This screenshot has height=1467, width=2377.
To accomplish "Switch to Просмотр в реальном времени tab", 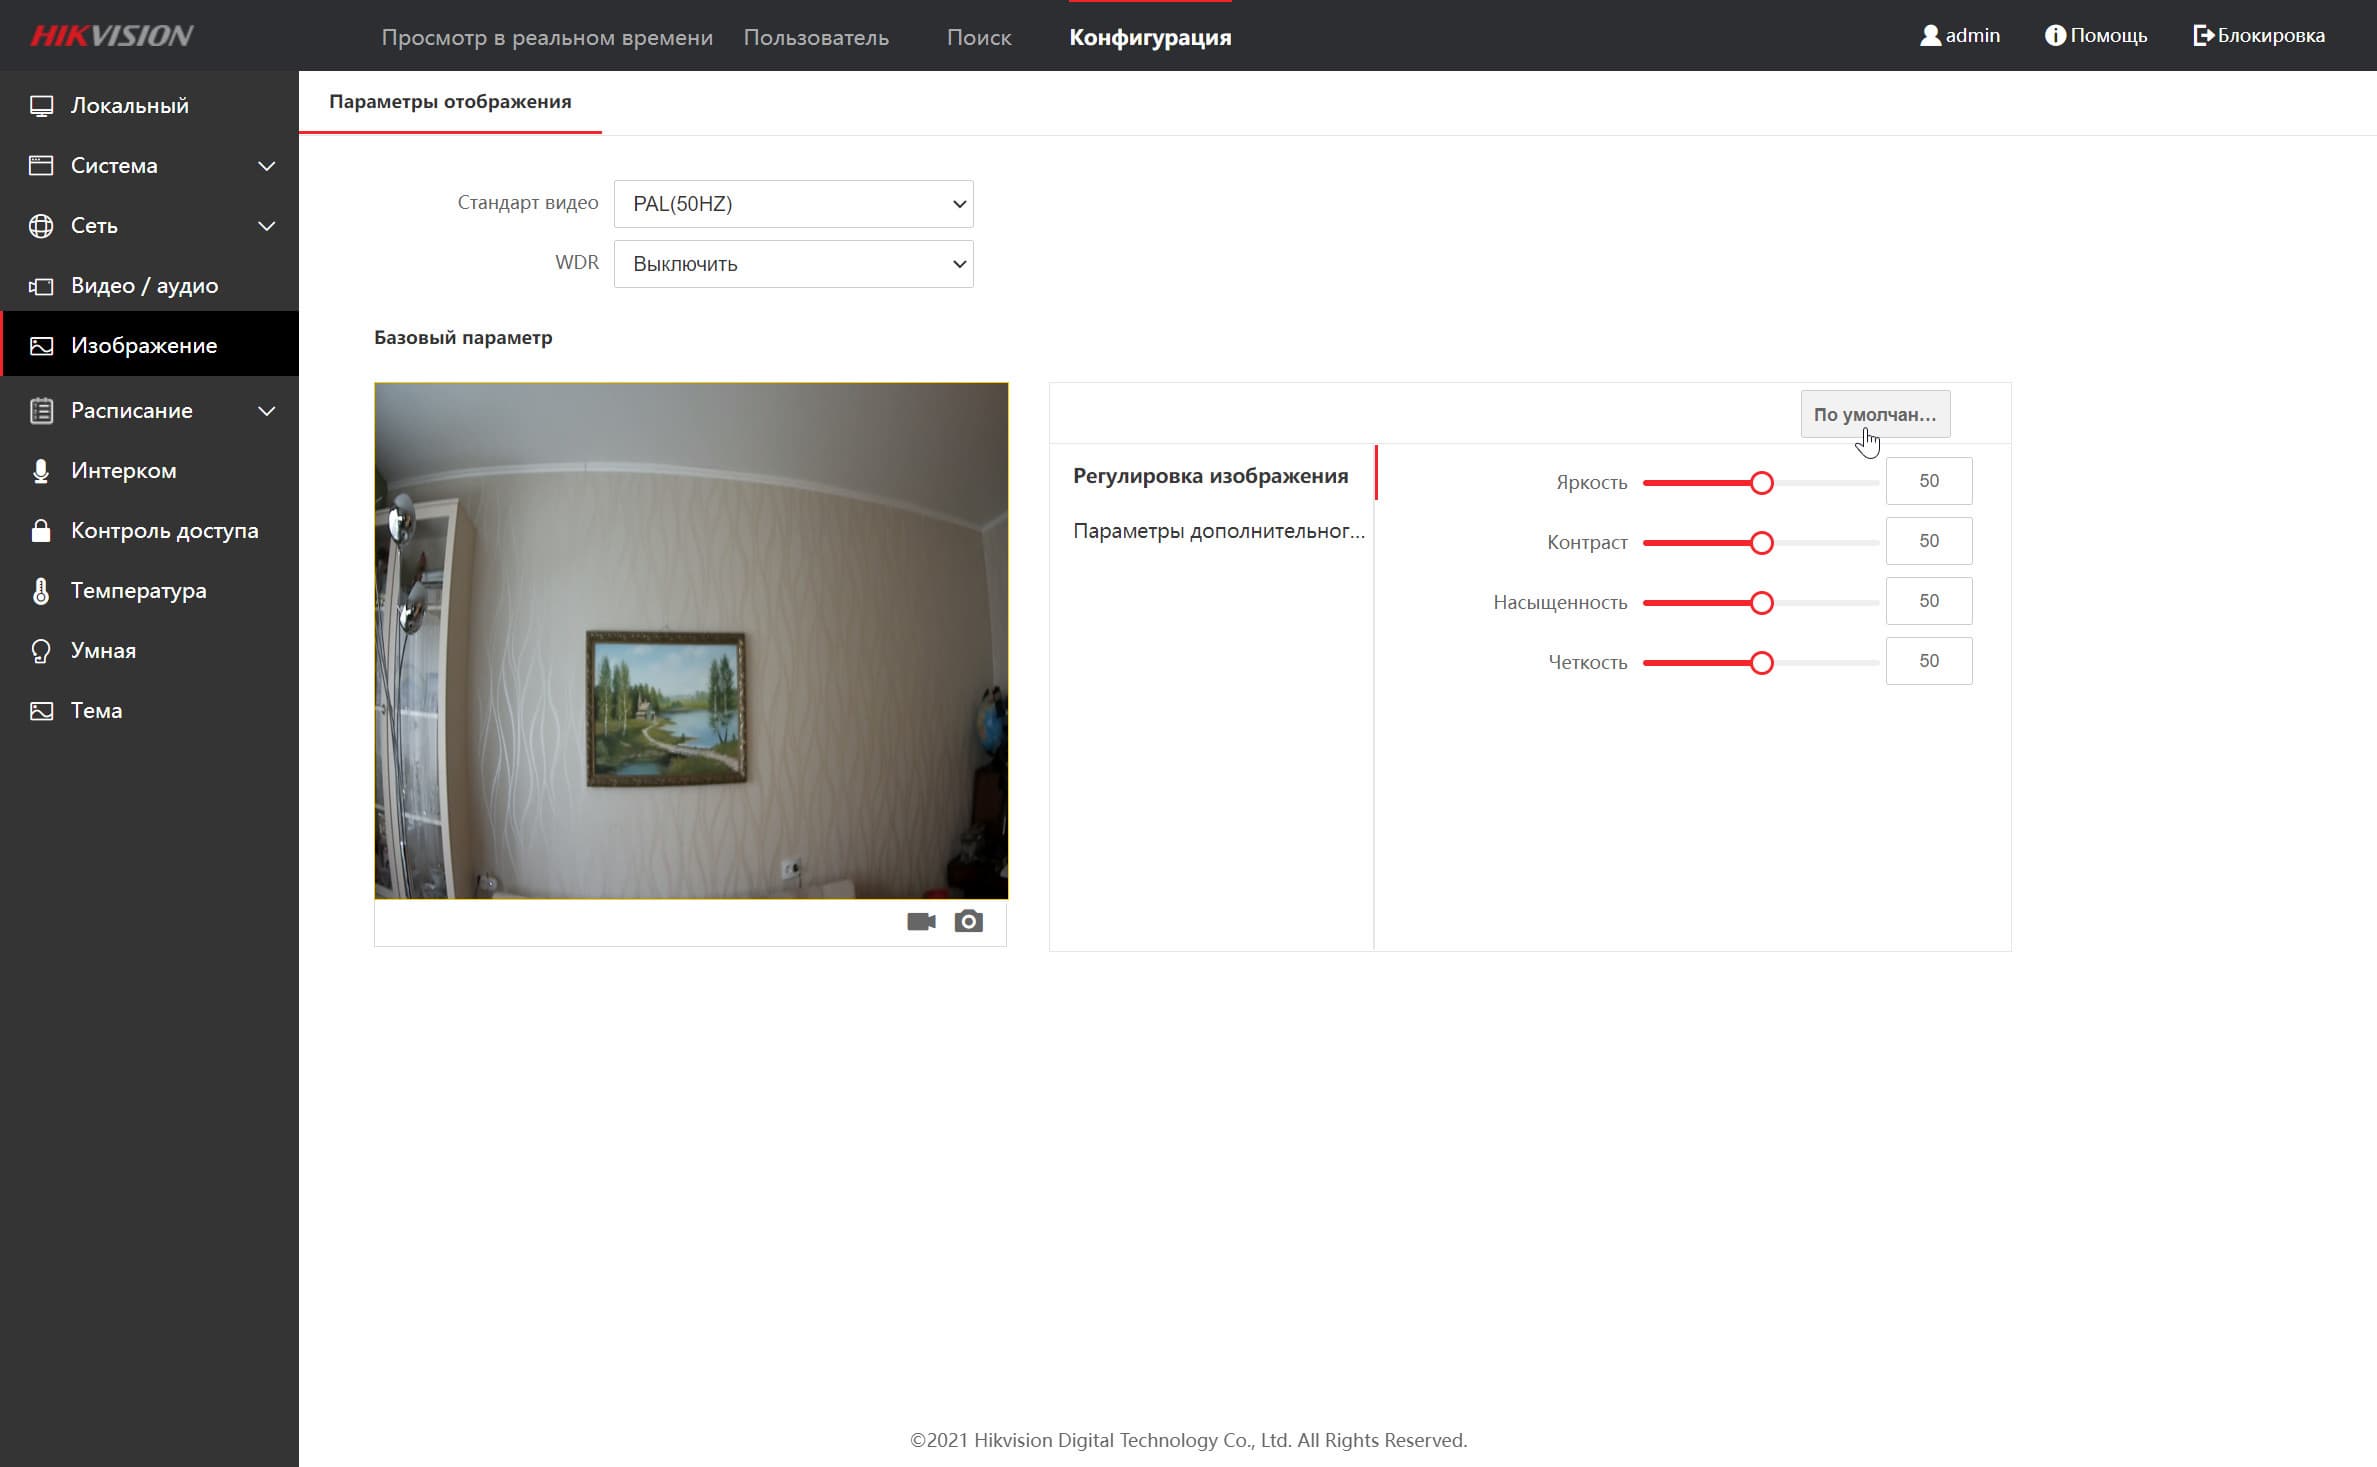I will pos(547,38).
